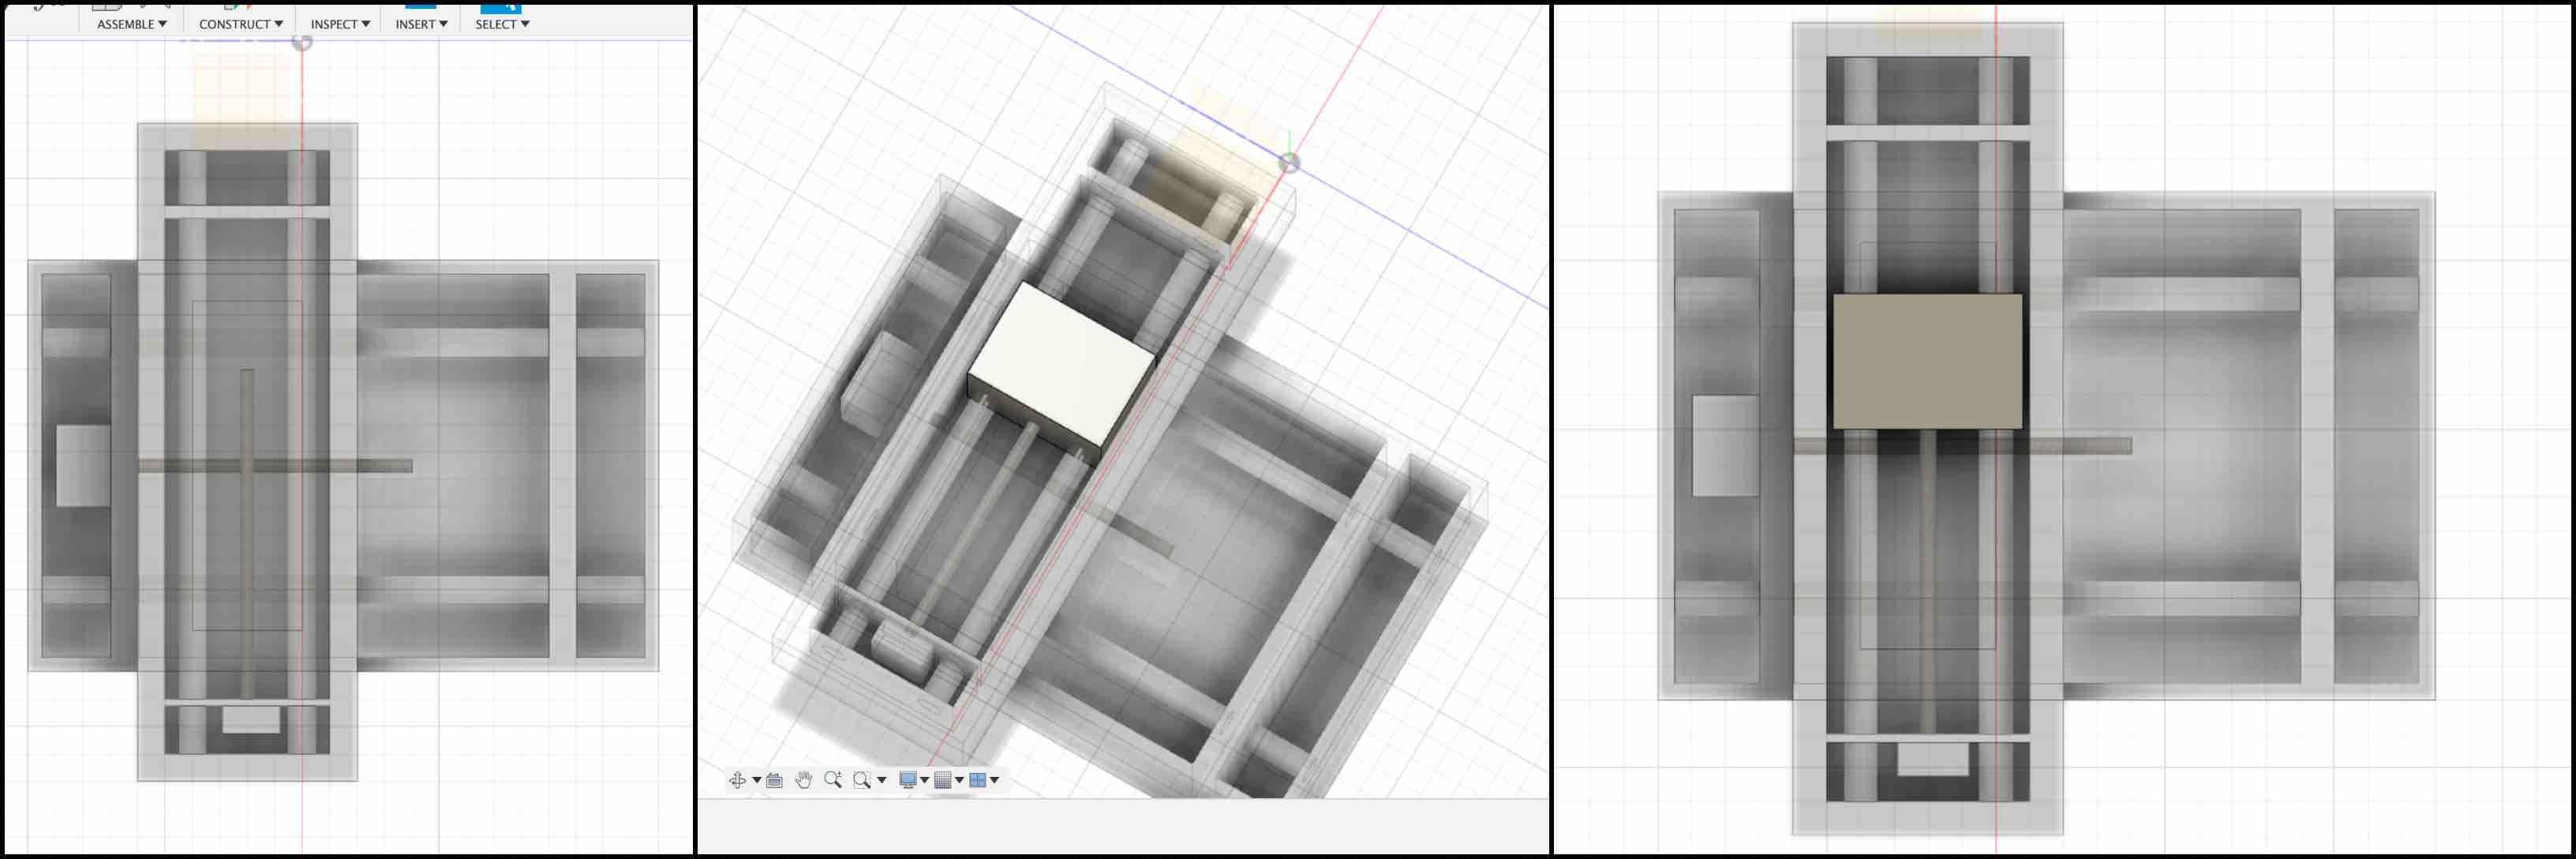This screenshot has height=859, width=2576.
Task: Select the tan rectangular body in right view
Action: pyautogui.click(x=1927, y=361)
